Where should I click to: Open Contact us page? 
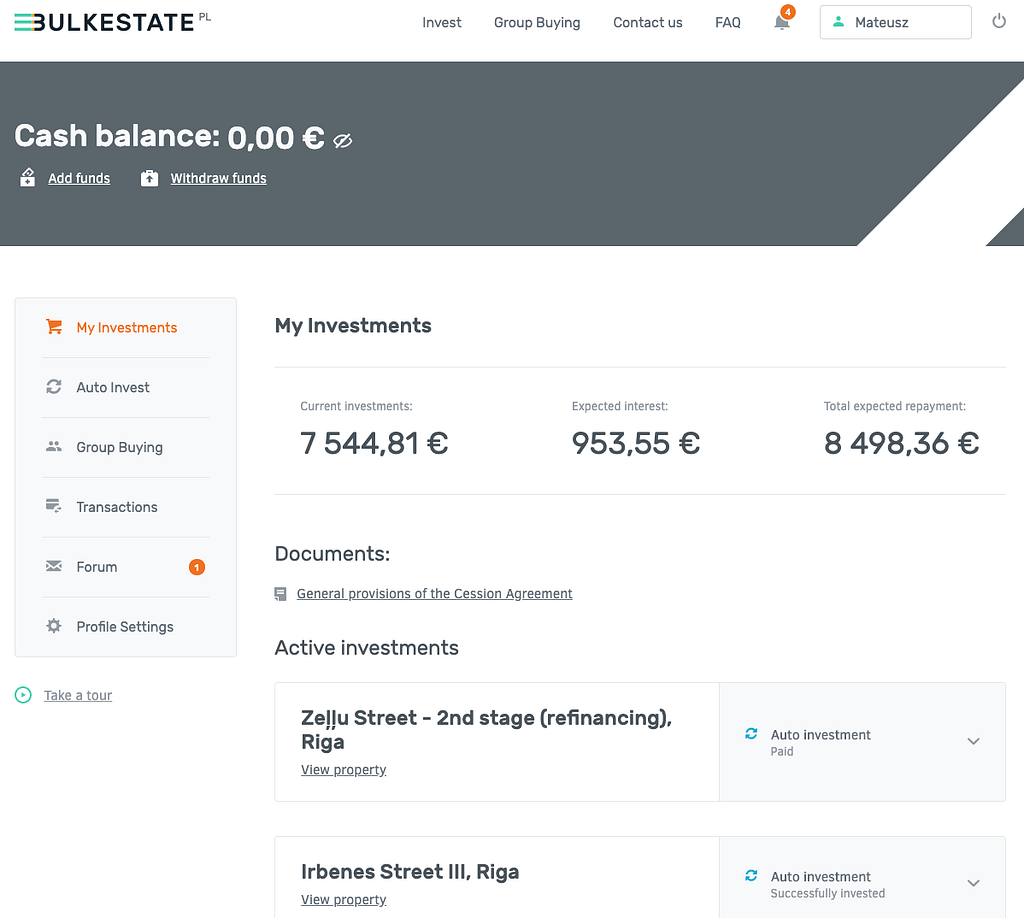point(647,22)
